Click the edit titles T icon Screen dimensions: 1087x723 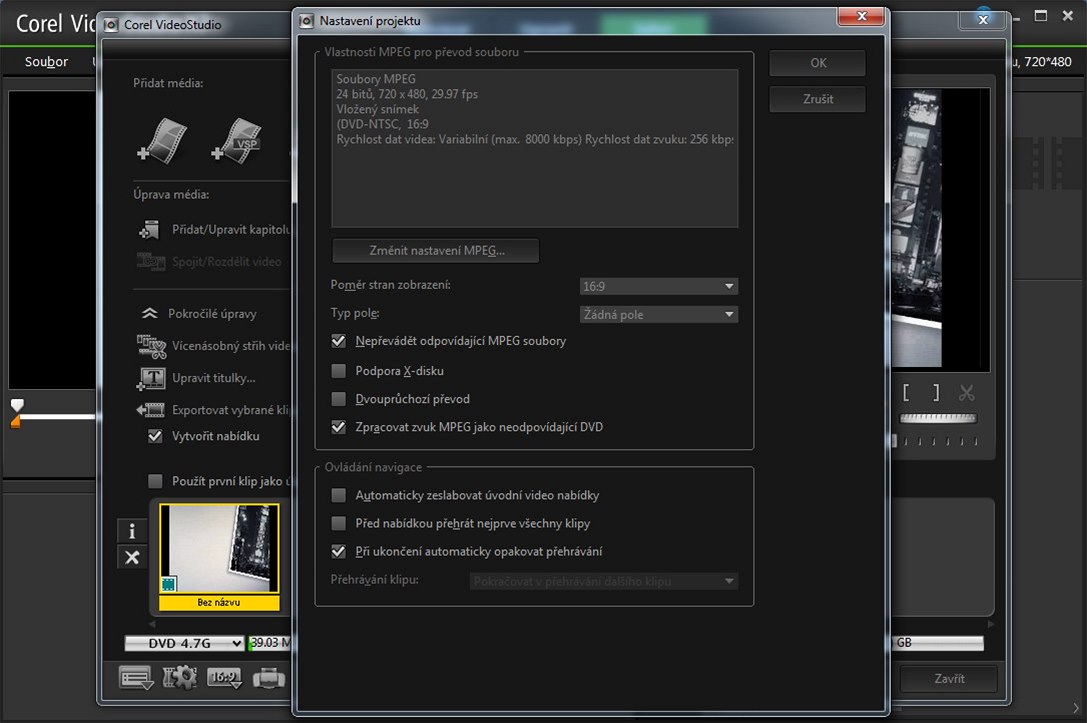(151, 378)
